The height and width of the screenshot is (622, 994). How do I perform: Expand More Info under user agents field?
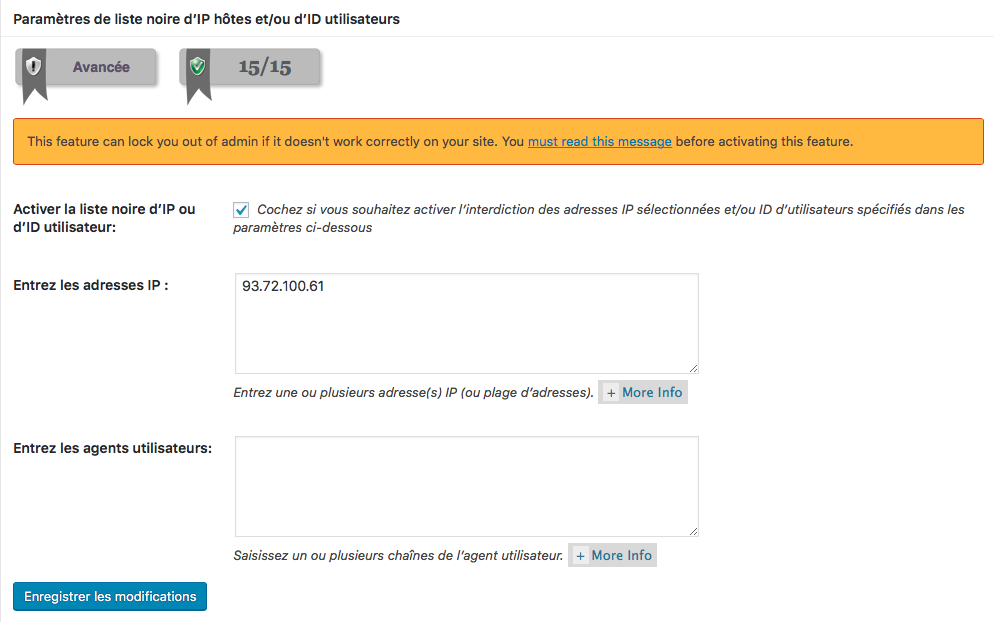612,555
